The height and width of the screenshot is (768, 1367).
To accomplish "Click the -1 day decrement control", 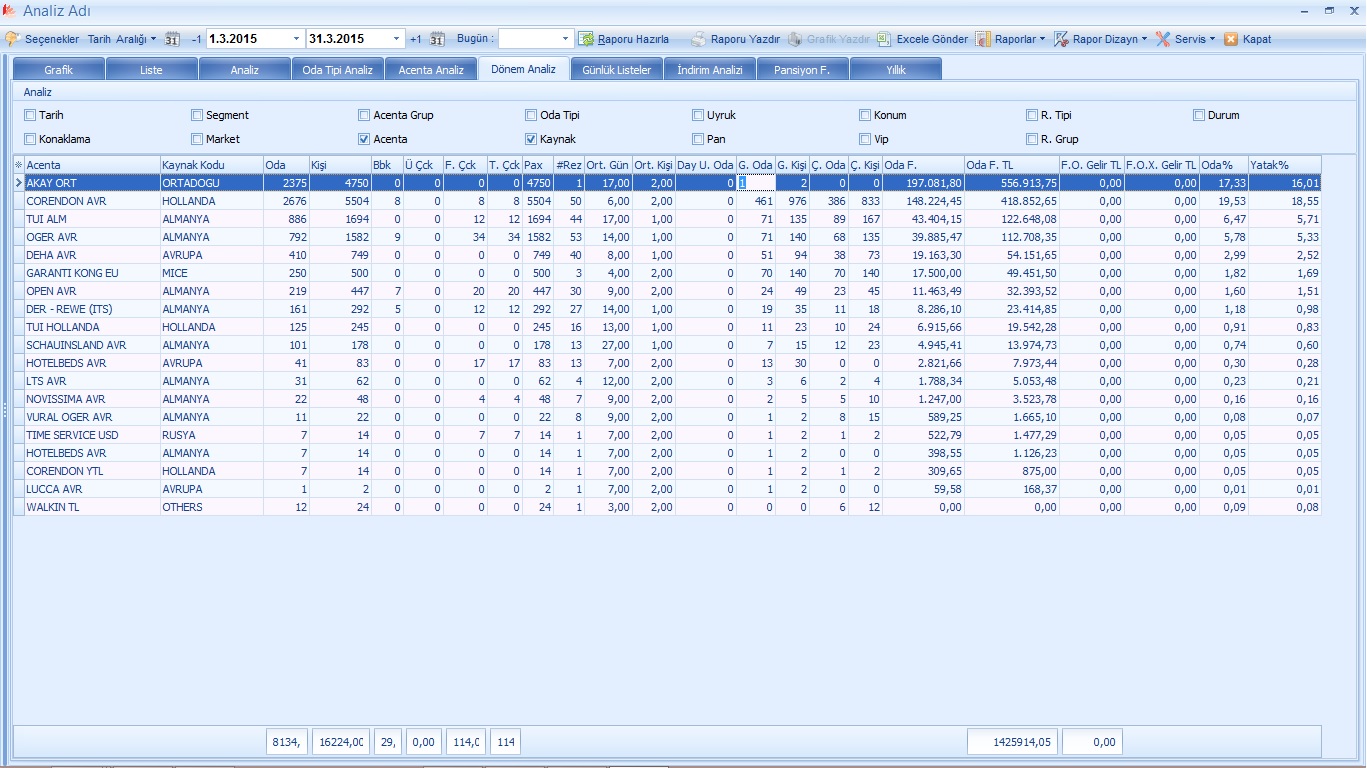I will pos(196,39).
